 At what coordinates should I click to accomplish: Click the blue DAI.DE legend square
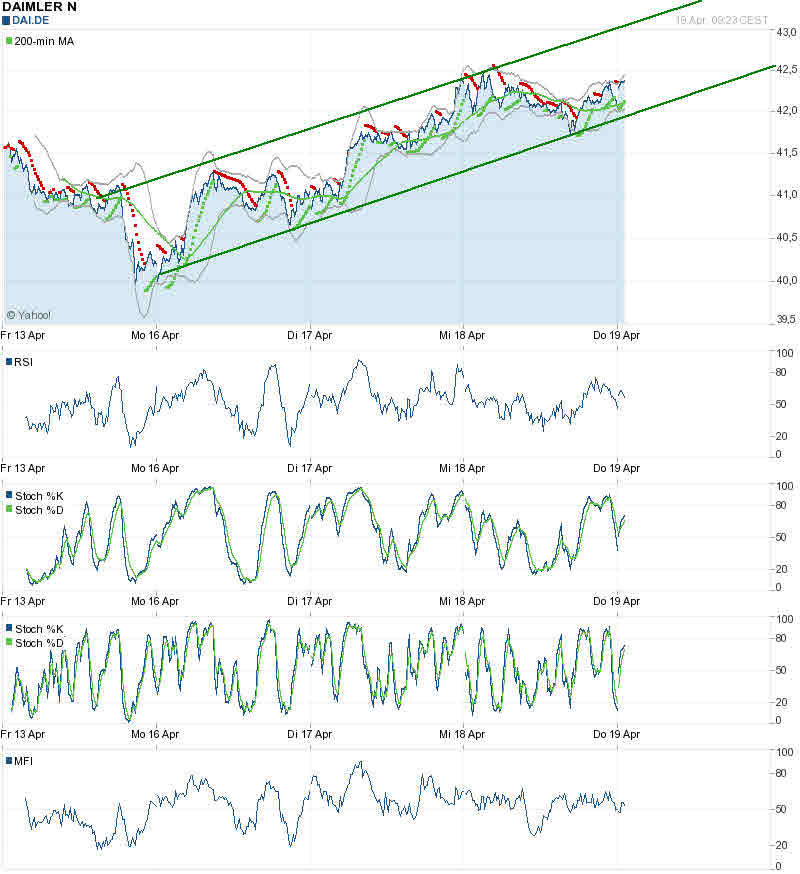6,20
